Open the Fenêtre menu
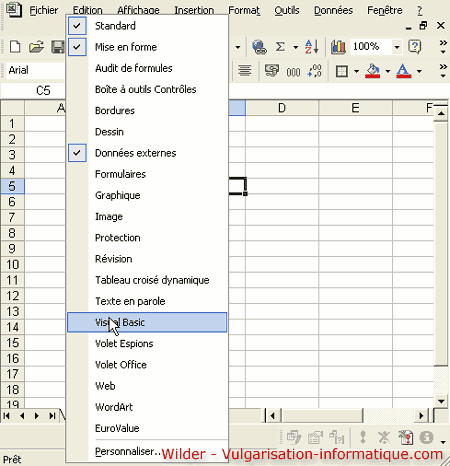This screenshot has height=466, width=450. 385,10
